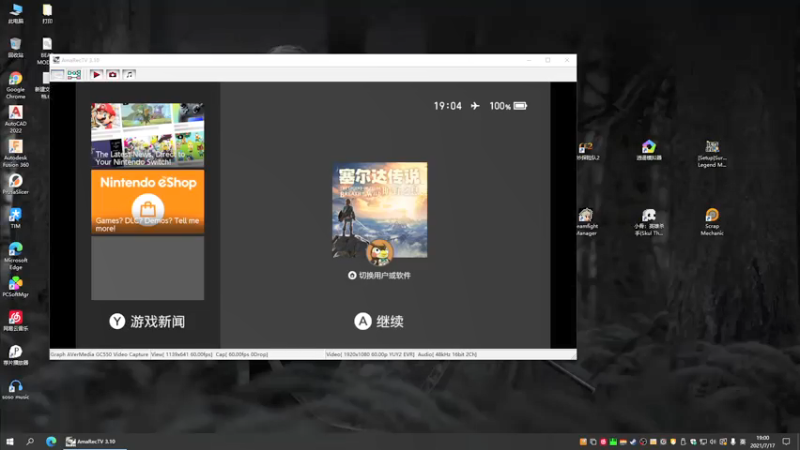
Task: Toggle audio with the music note icon
Action: [x=129, y=74]
